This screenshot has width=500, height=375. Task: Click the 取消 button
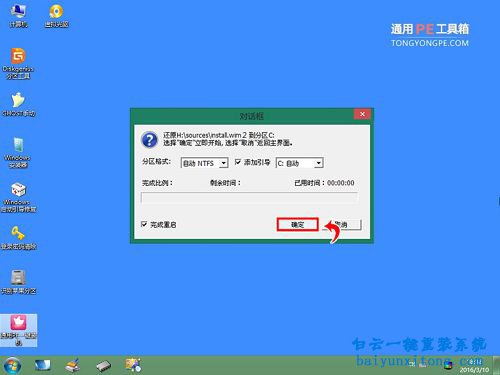(341, 224)
